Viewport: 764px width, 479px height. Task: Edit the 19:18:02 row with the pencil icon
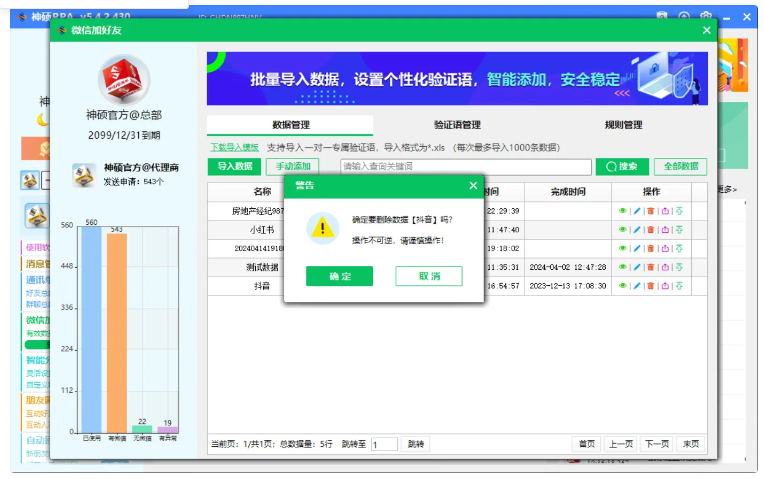(x=636, y=249)
